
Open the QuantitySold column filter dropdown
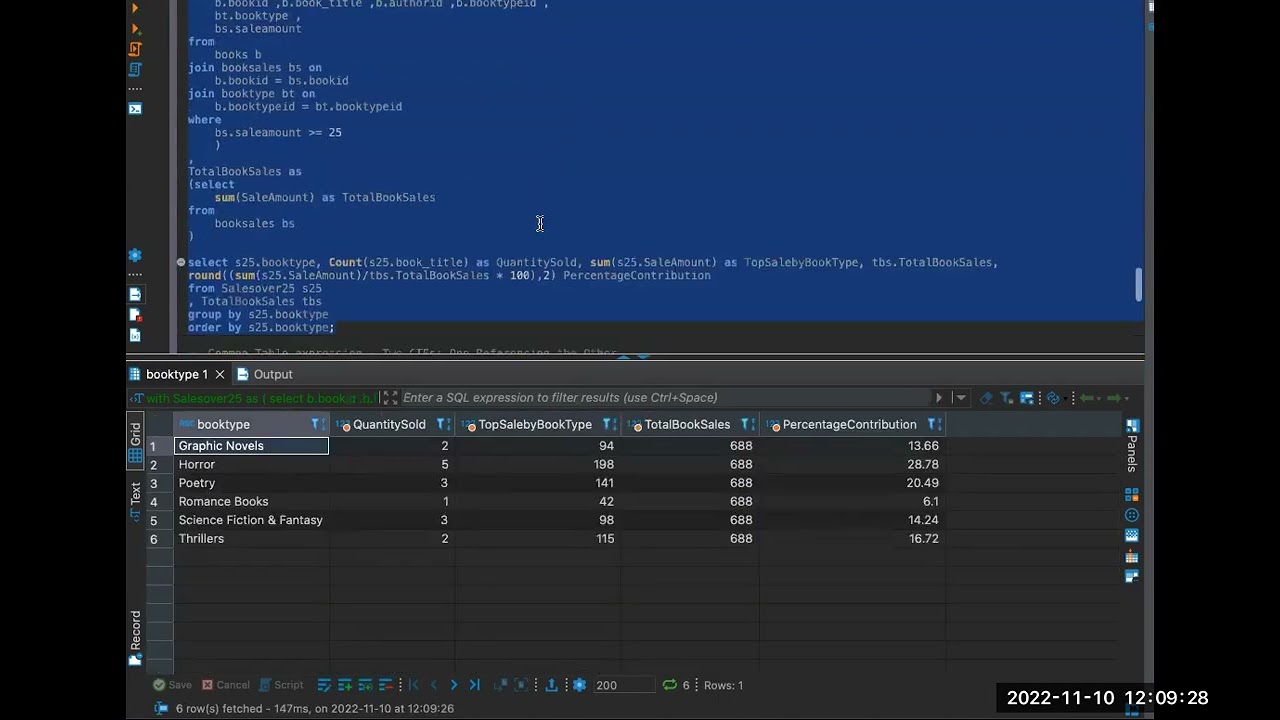[x=443, y=424]
